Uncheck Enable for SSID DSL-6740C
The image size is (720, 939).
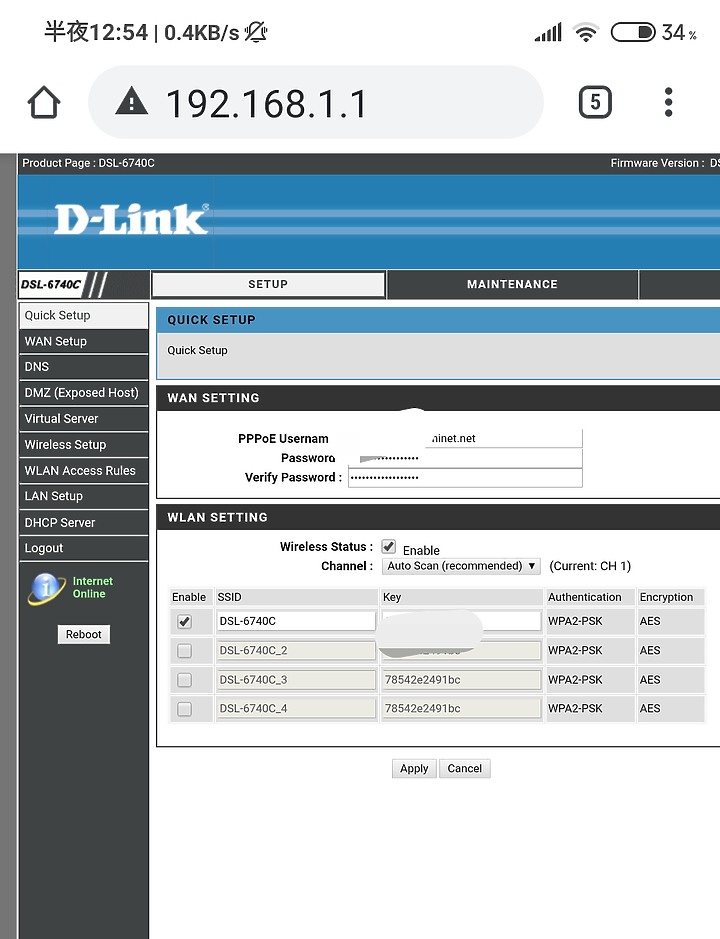tap(184, 622)
